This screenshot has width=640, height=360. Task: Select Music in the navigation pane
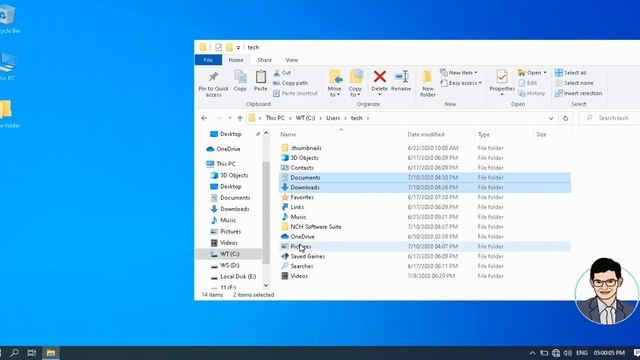point(223,220)
